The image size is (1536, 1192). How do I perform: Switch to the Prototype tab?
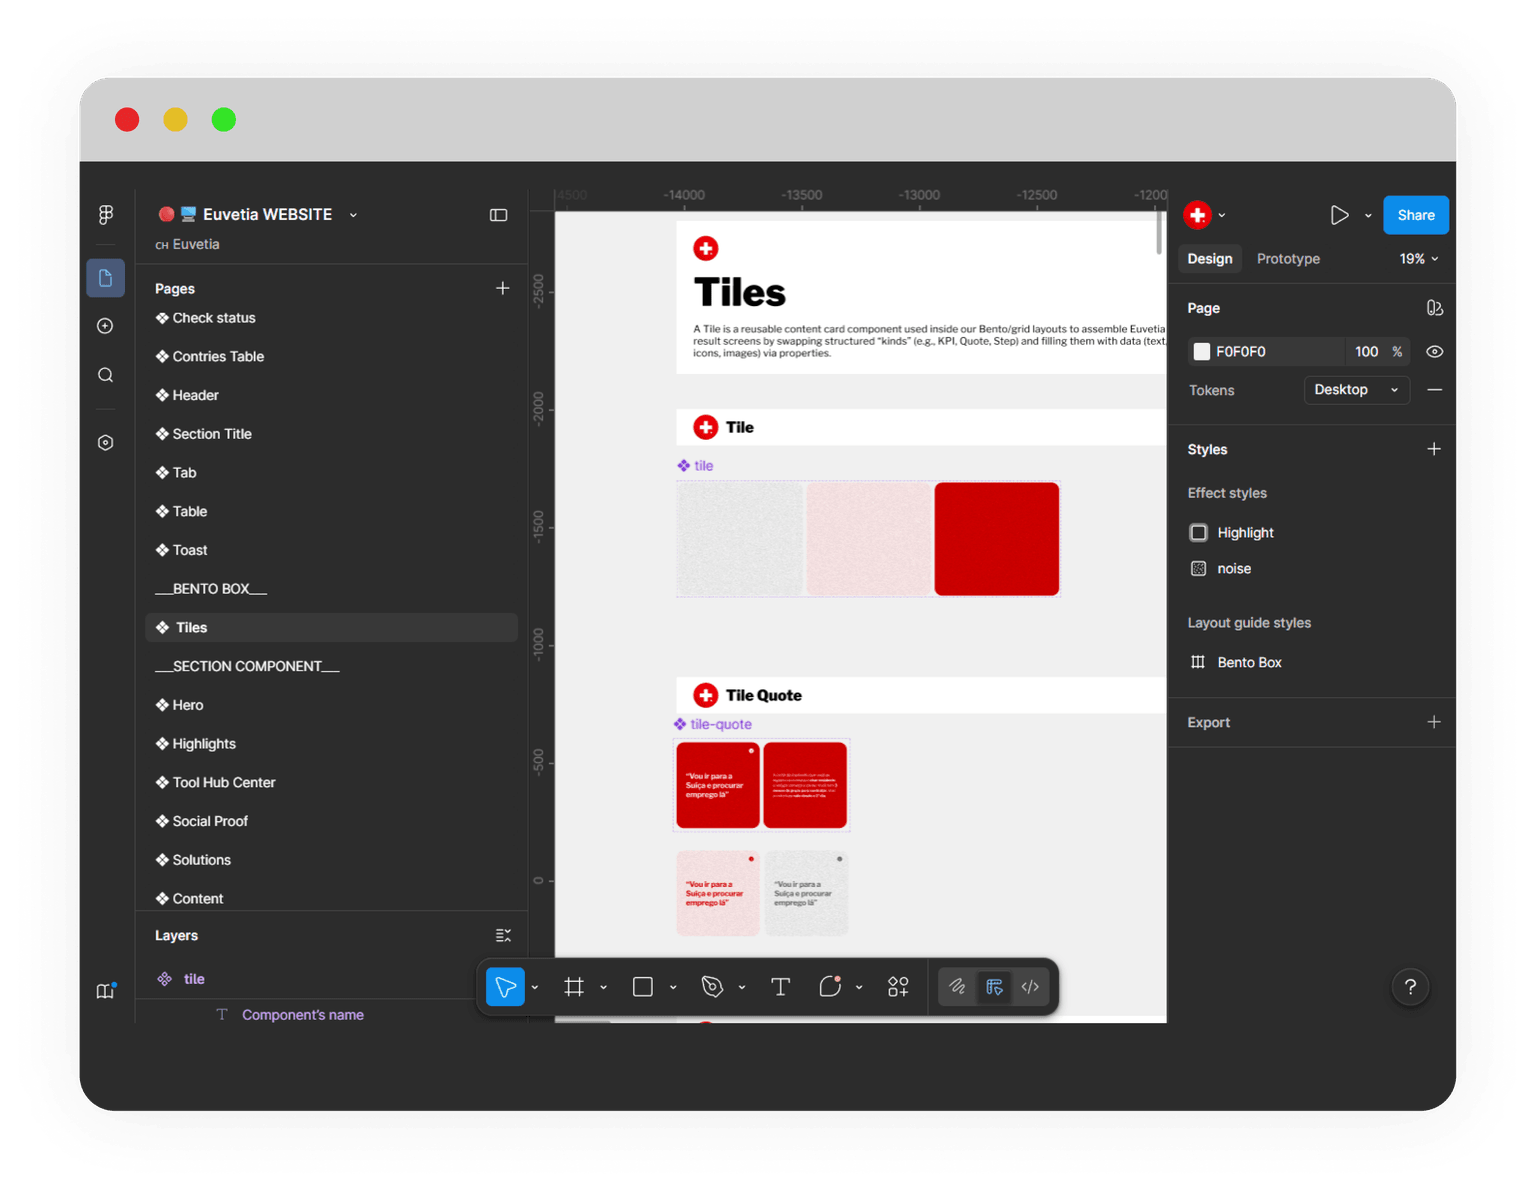(1288, 259)
